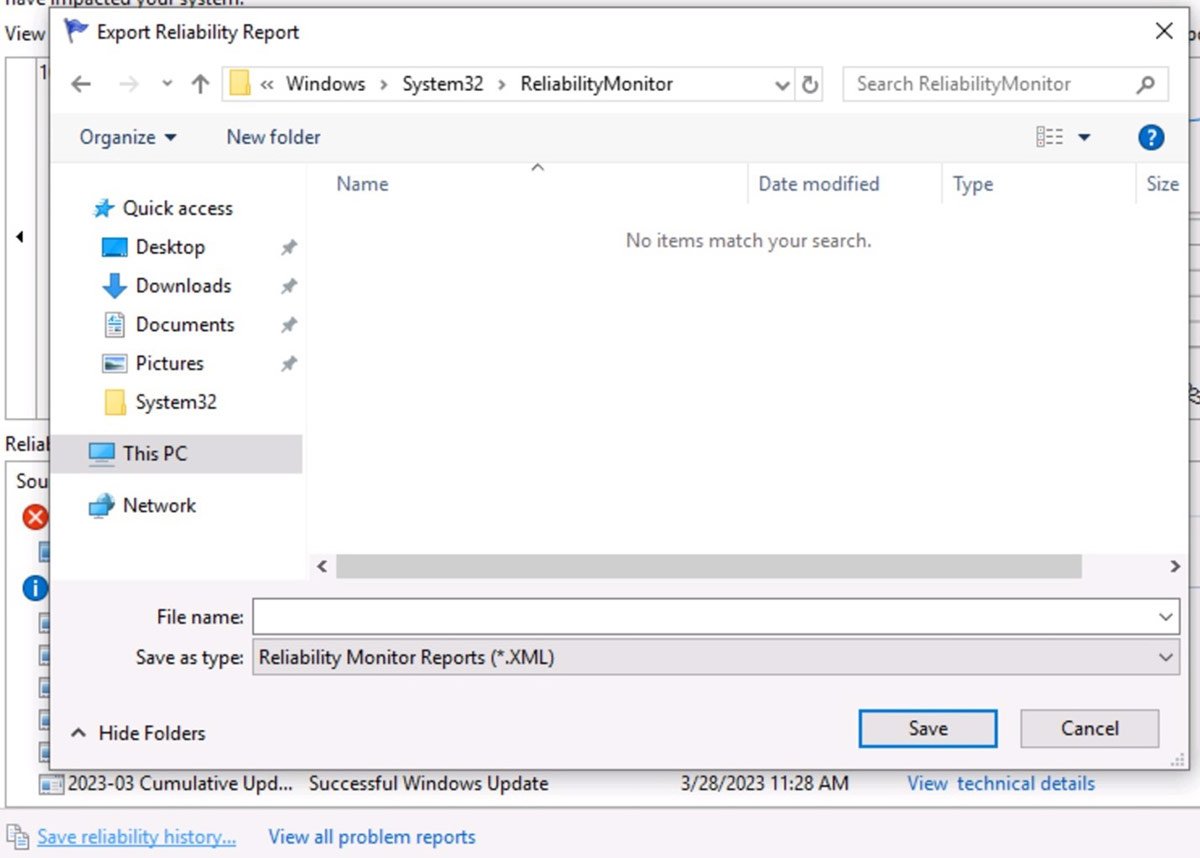
Task: Open the recent locations dropdown arrow
Action: 167,85
